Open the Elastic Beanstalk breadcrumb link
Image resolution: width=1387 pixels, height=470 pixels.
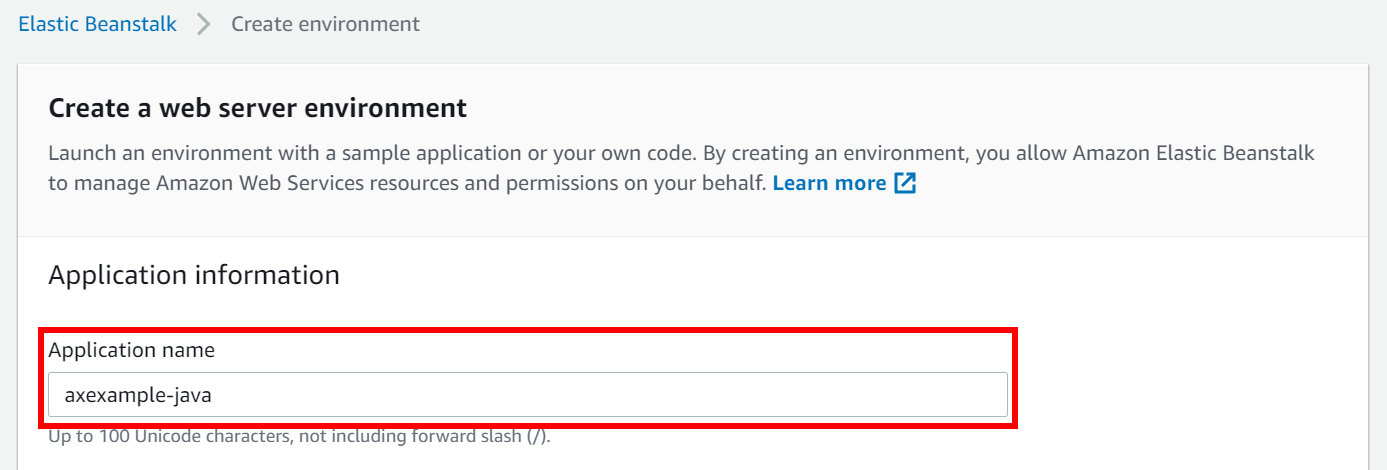tap(98, 24)
